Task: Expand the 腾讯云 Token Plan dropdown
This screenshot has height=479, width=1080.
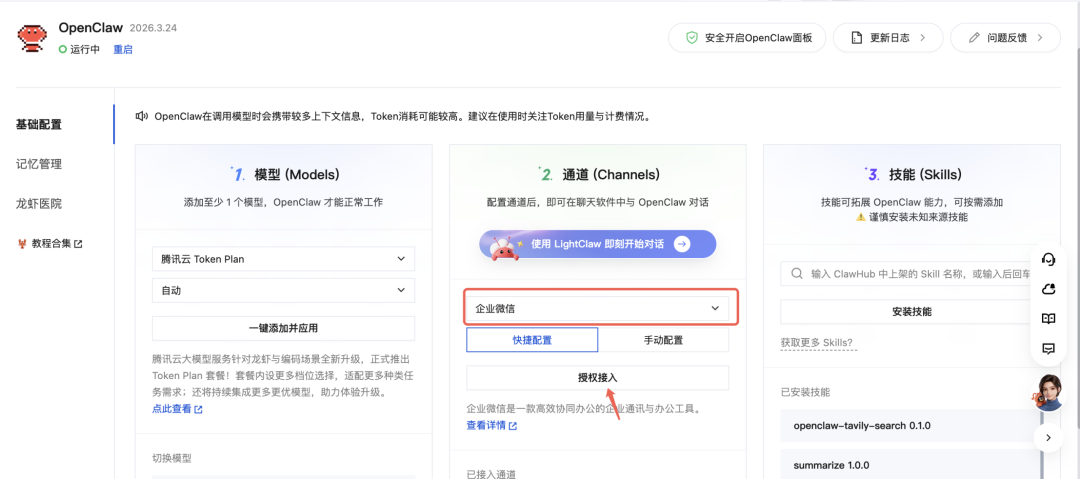Action: point(283,259)
